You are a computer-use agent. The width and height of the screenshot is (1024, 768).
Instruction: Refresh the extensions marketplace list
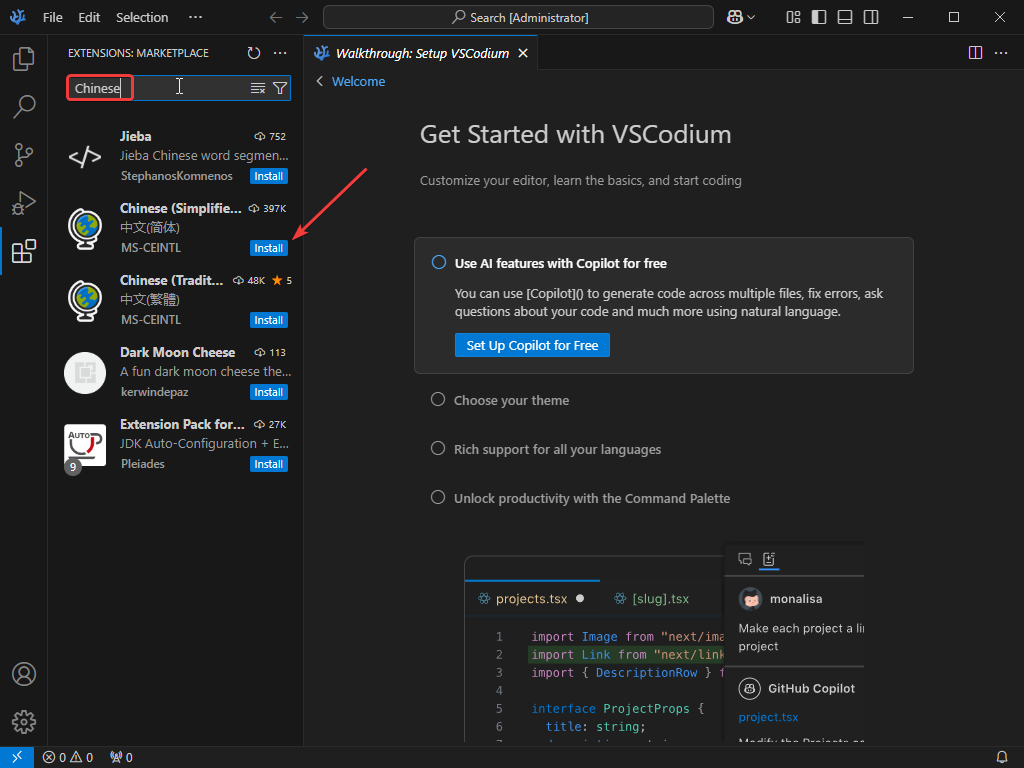254,53
